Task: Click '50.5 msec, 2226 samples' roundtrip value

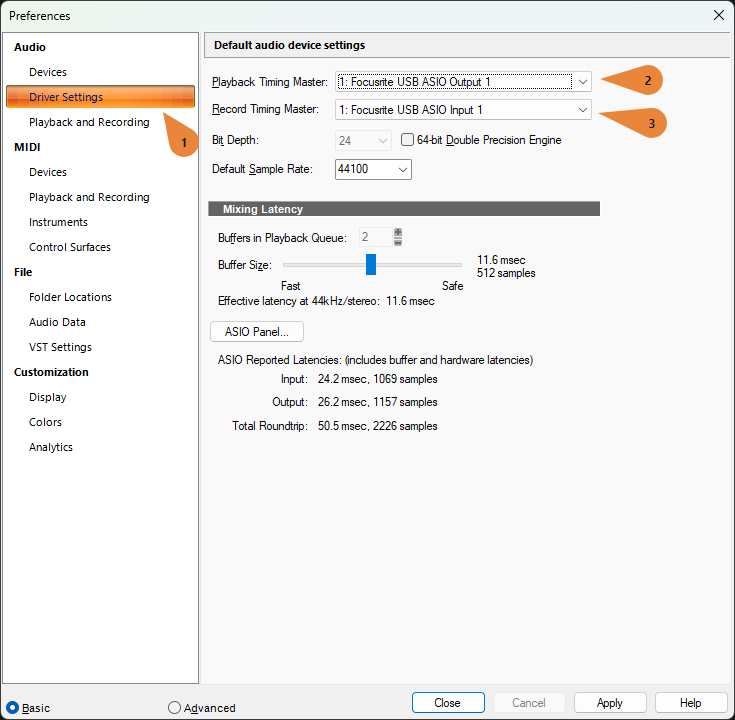Action: (x=378, y=426)
